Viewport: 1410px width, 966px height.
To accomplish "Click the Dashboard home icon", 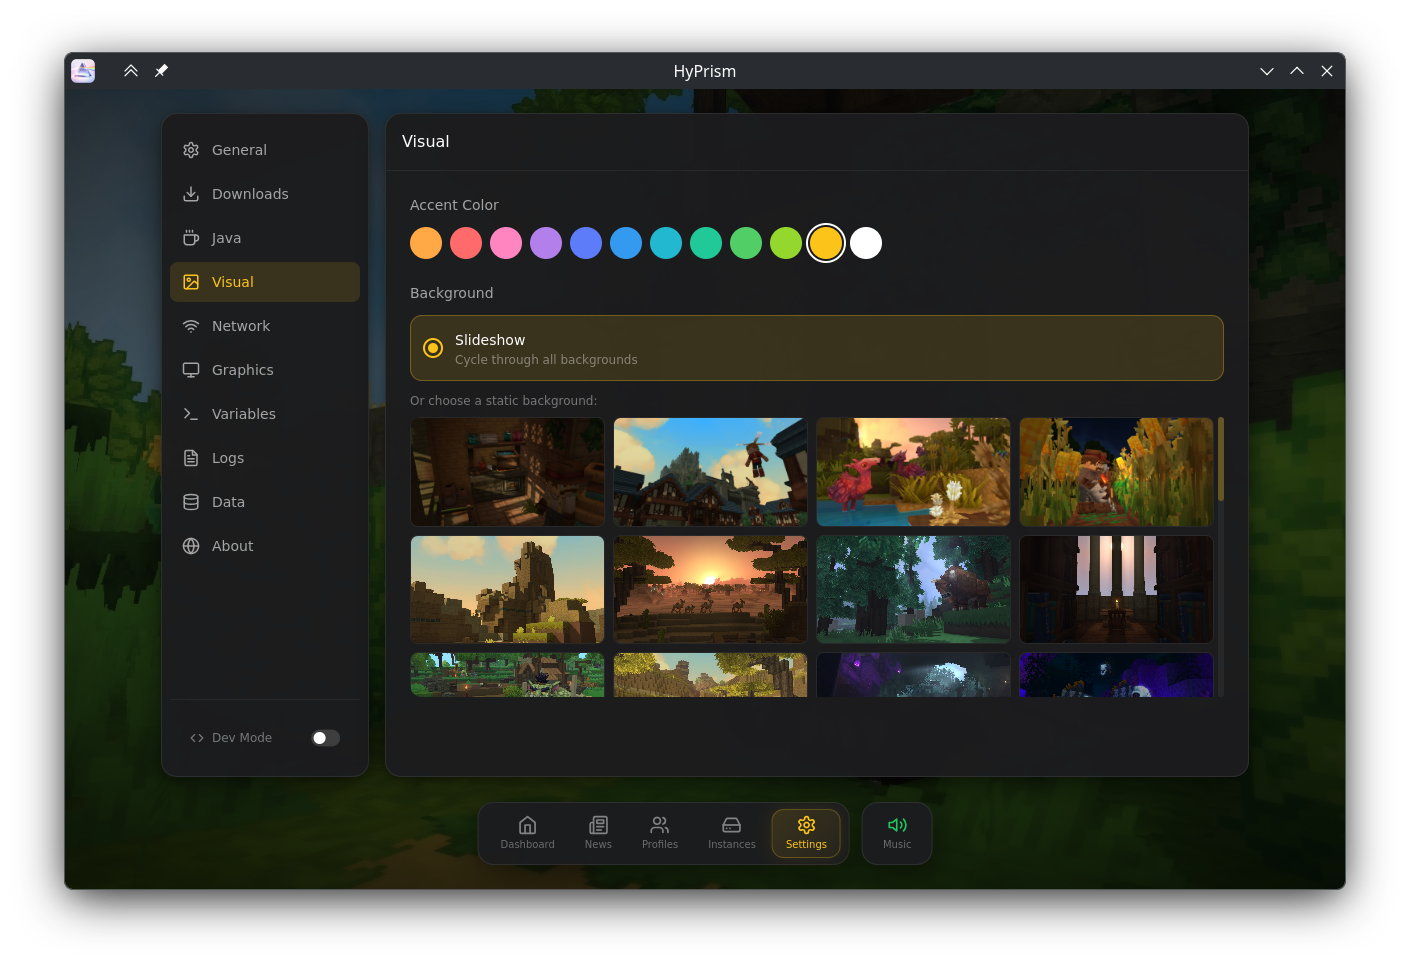I will point(527,825).
